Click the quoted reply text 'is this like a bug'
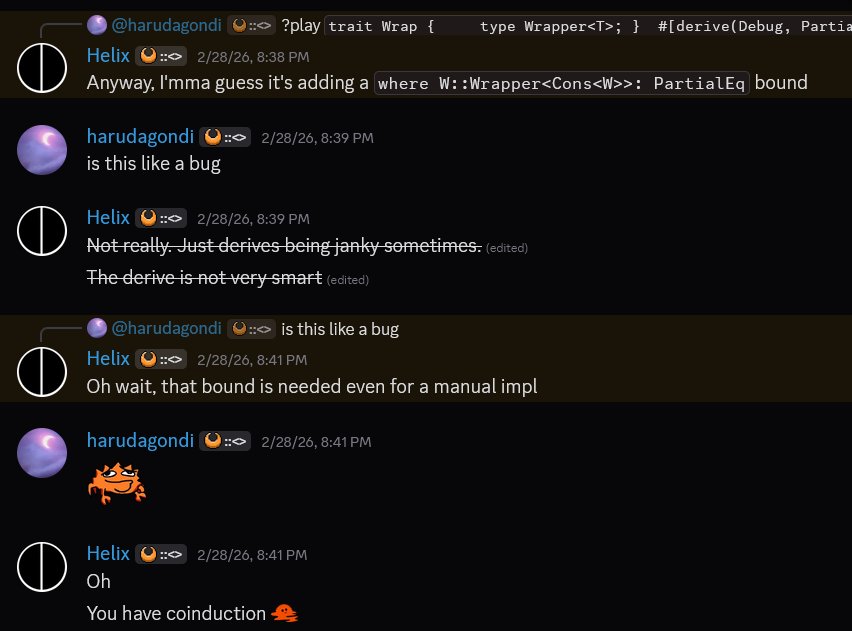Screen dimensions: 852x631 [x=339, y=328]
